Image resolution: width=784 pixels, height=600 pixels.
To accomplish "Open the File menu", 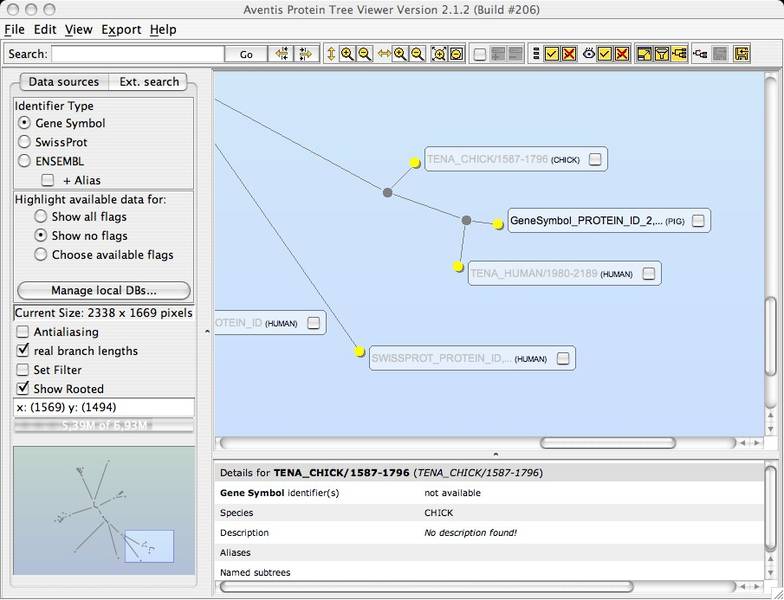I will point(14,30).
